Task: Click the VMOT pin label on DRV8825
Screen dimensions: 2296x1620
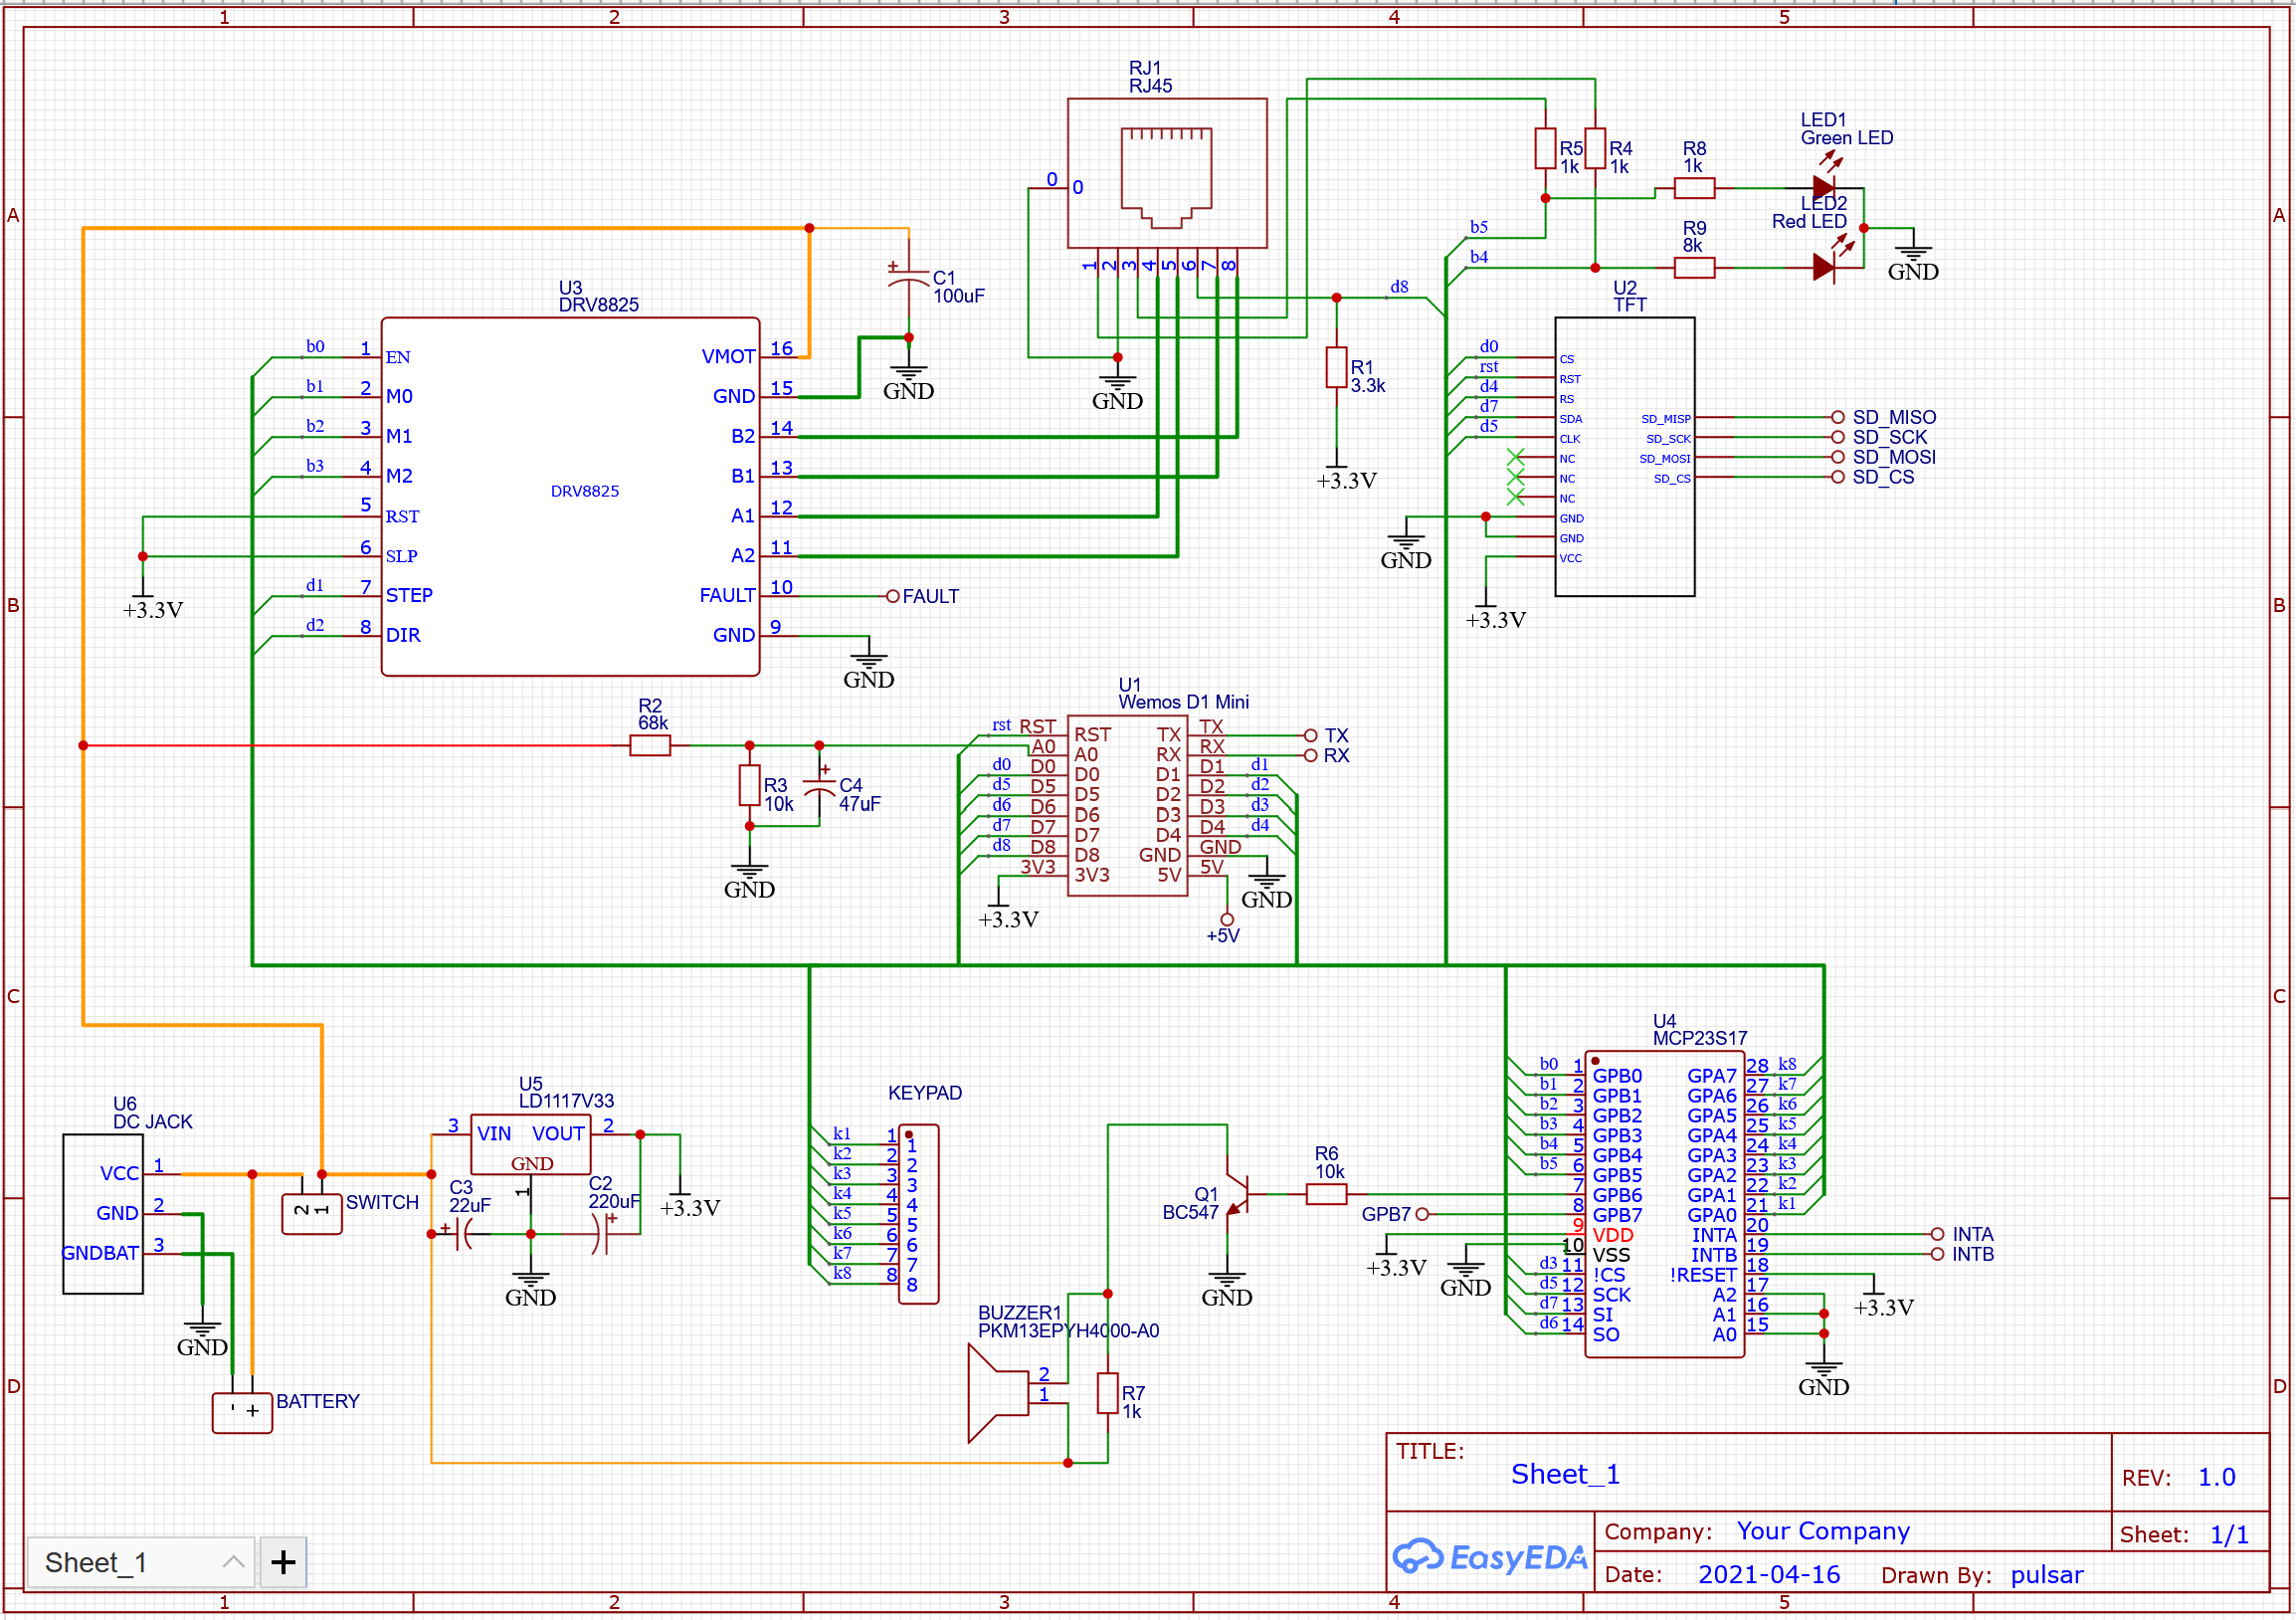Action: 728,356
